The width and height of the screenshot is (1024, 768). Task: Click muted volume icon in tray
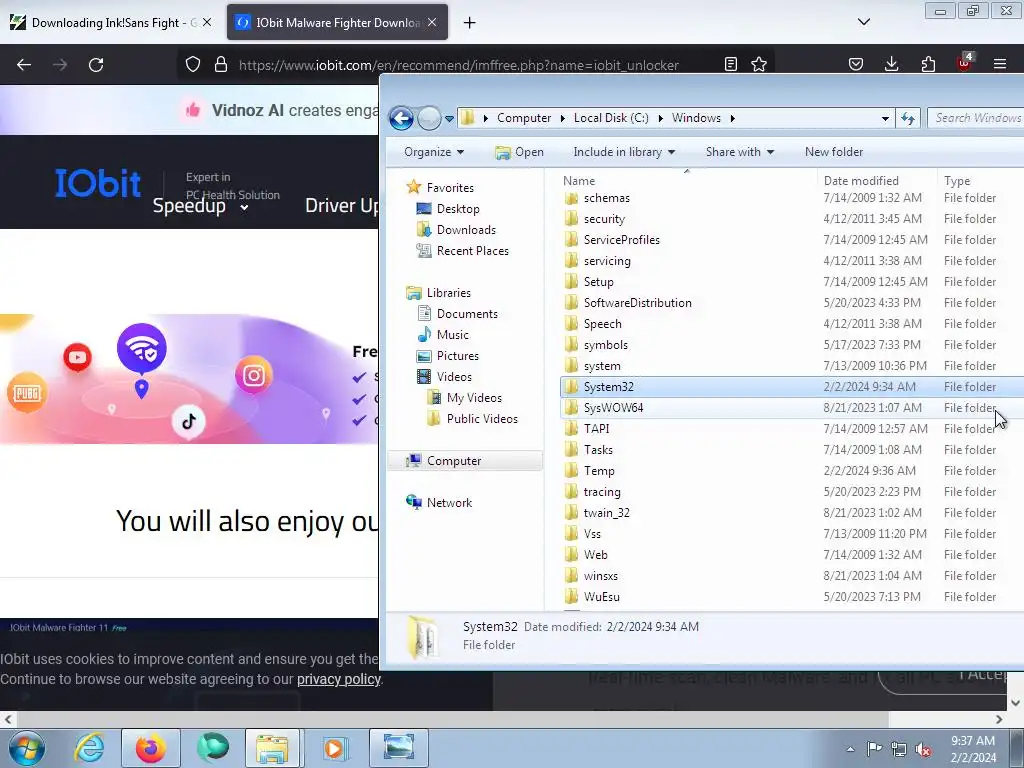coord(923,750)
